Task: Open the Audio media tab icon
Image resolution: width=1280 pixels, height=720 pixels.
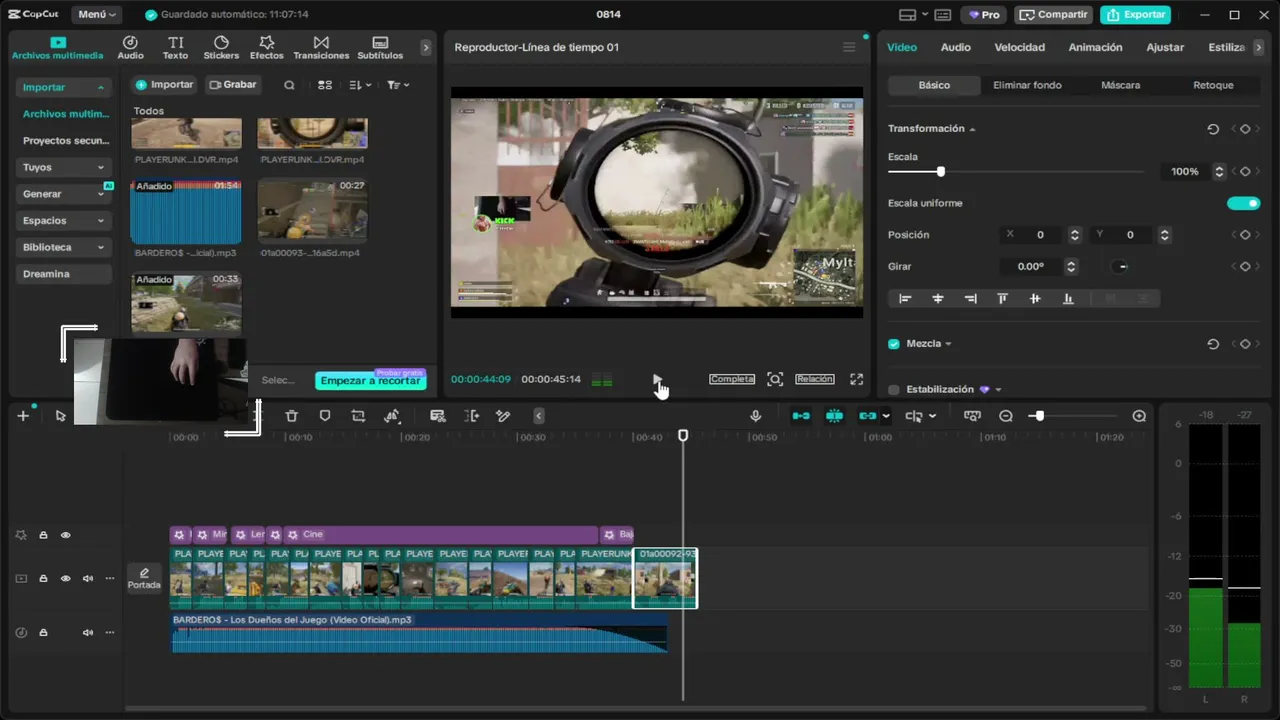Action: 130,47
